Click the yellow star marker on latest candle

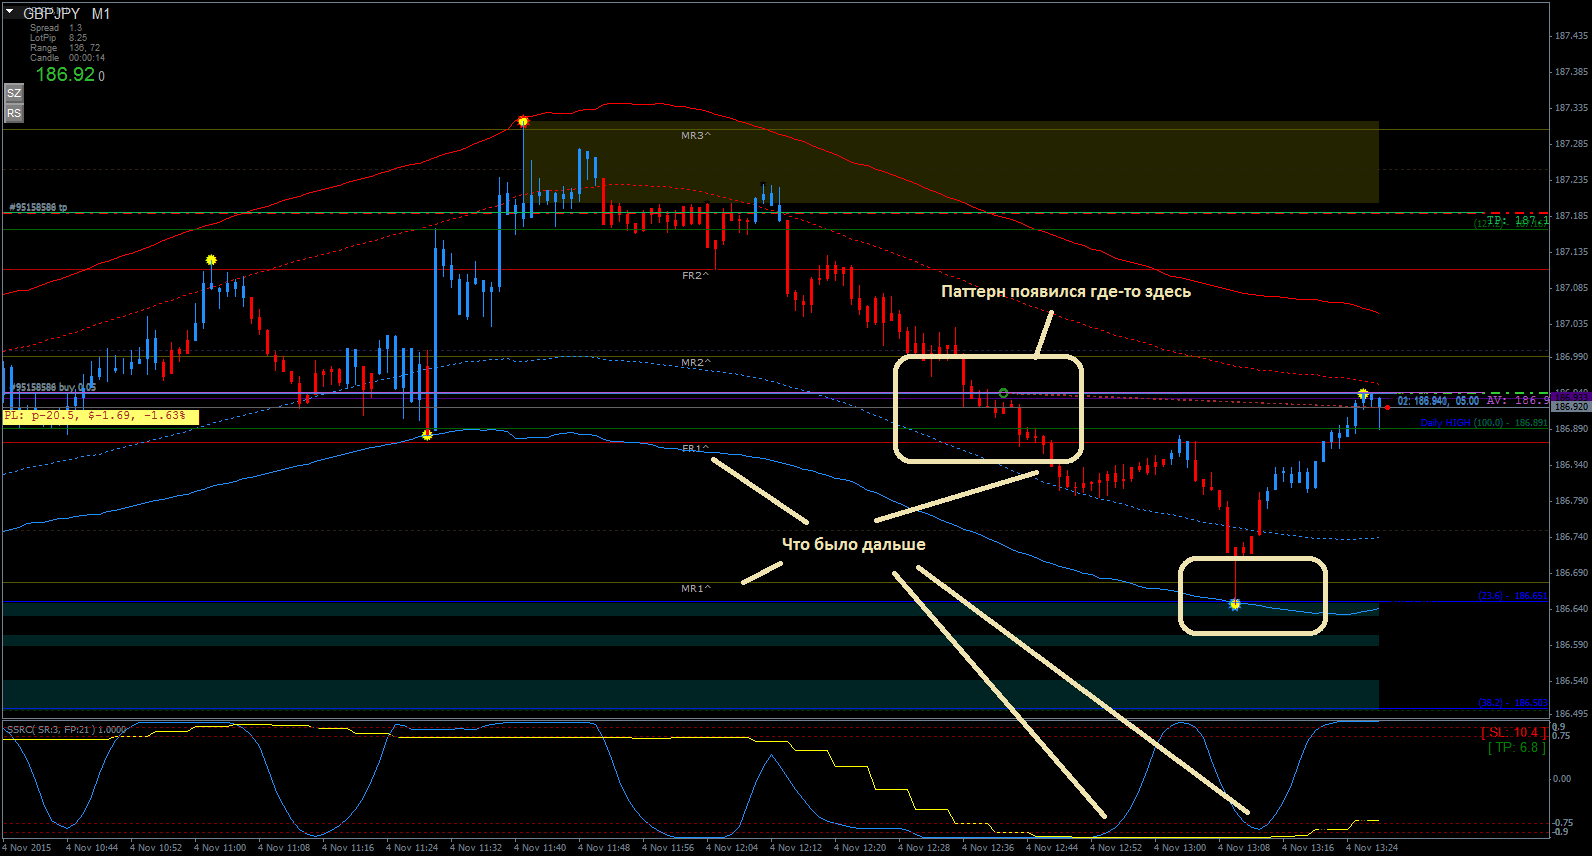[1363, 395]
